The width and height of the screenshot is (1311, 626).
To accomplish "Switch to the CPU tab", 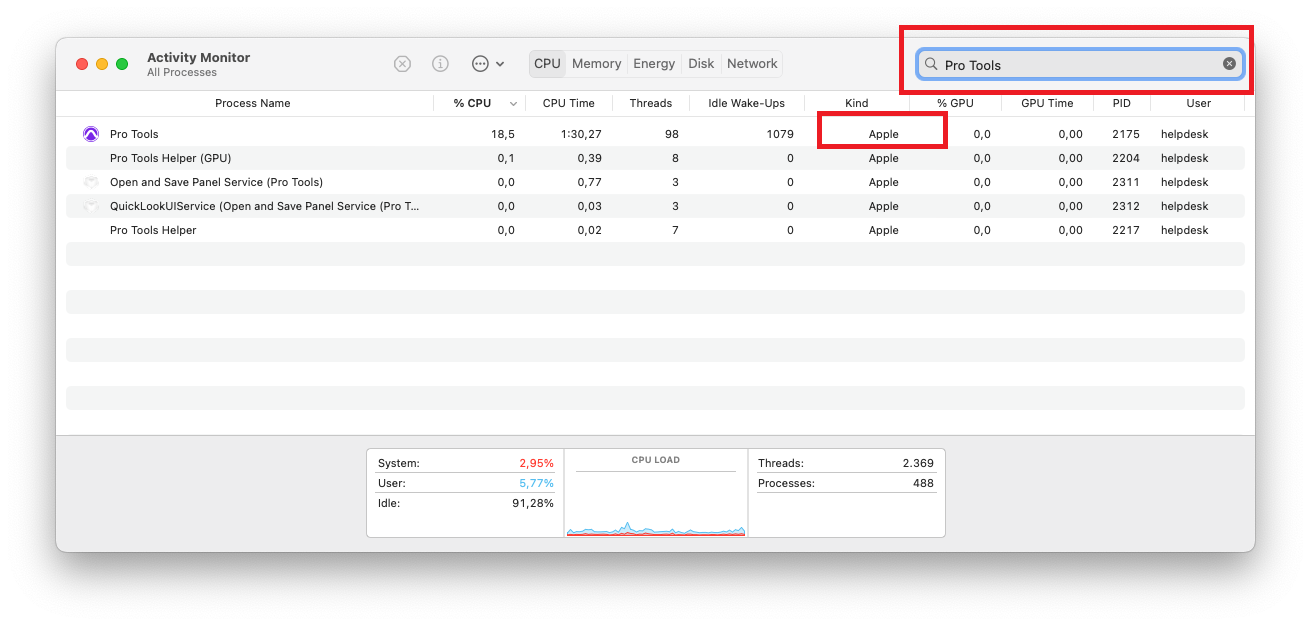I will click(x=547, y=64).
